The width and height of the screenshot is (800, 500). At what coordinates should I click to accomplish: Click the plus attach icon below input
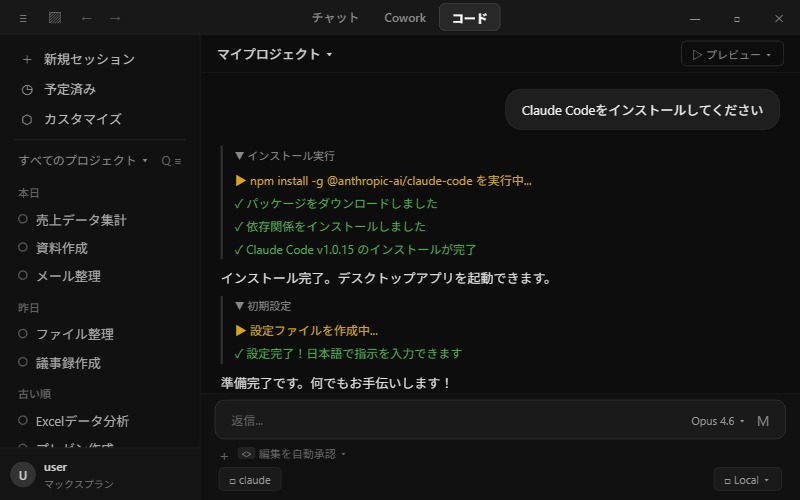point(224,456)
